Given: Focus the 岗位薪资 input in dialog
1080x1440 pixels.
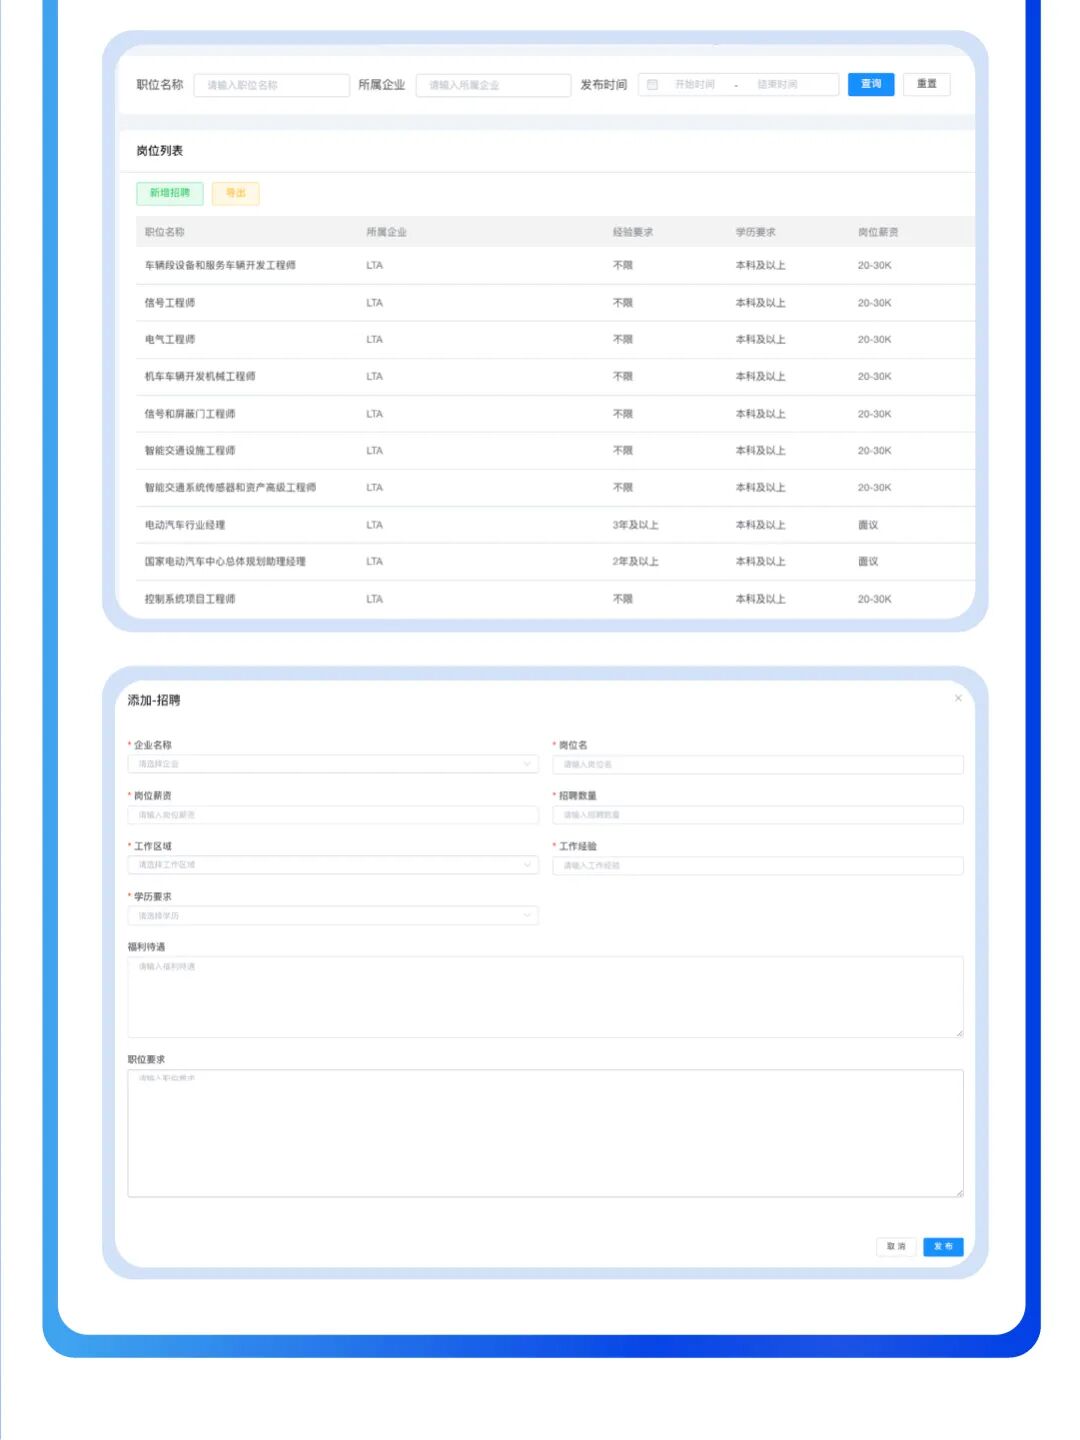Looking at the screenshot, I should tap(333, 815).
